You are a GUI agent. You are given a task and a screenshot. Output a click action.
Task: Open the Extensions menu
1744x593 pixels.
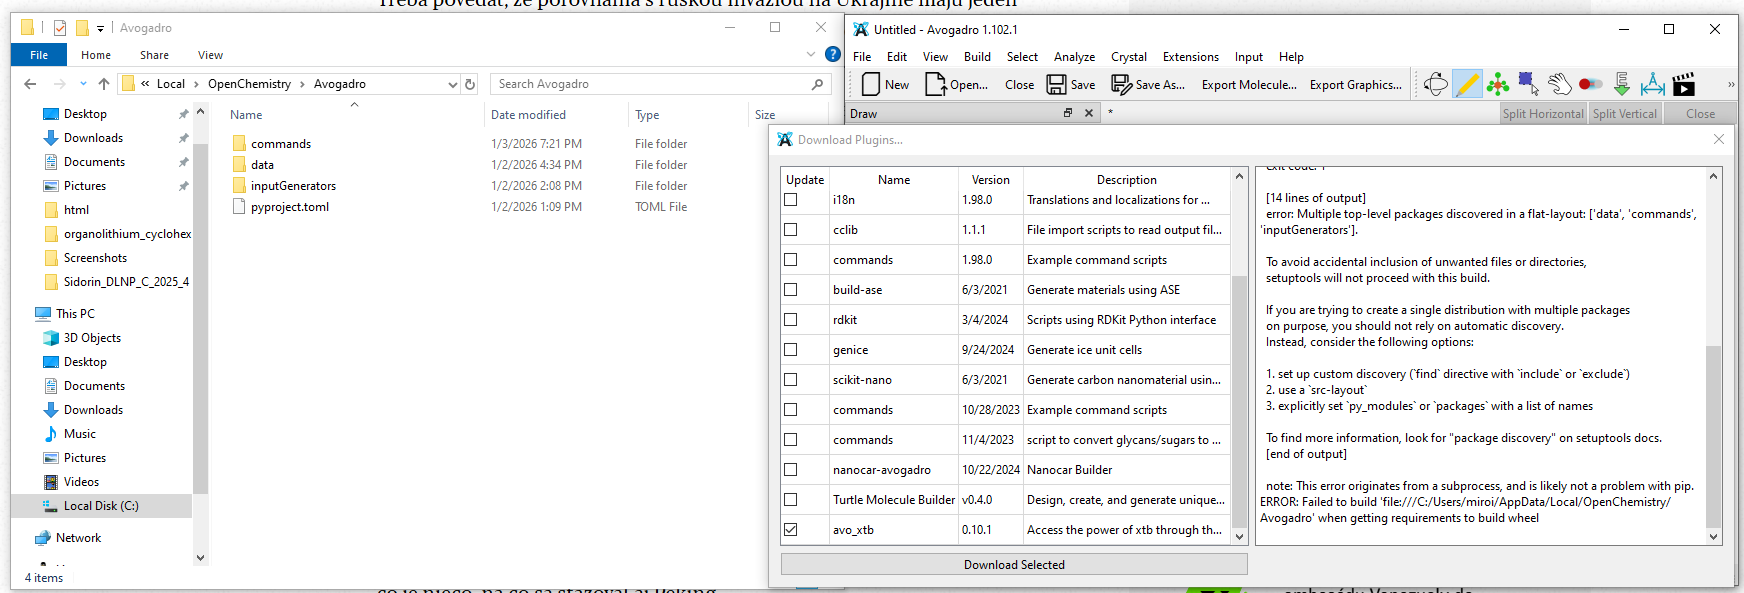(1190, 57)
